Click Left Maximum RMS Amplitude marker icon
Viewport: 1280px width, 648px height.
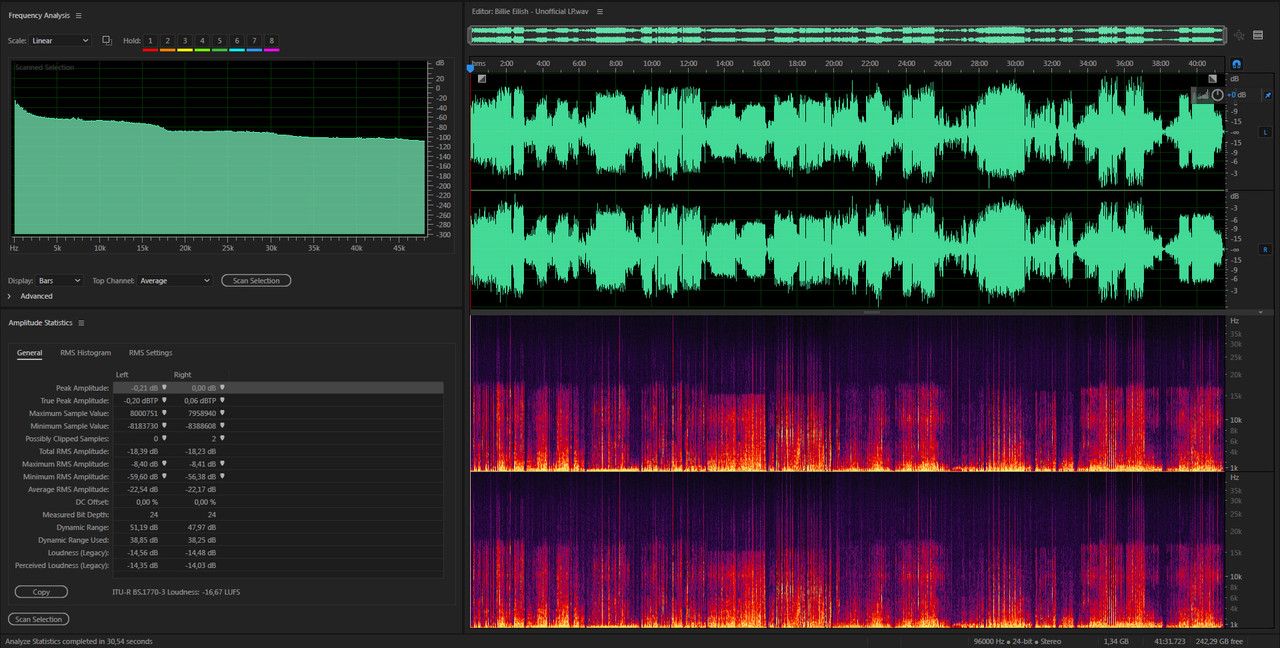pos(165,464)
